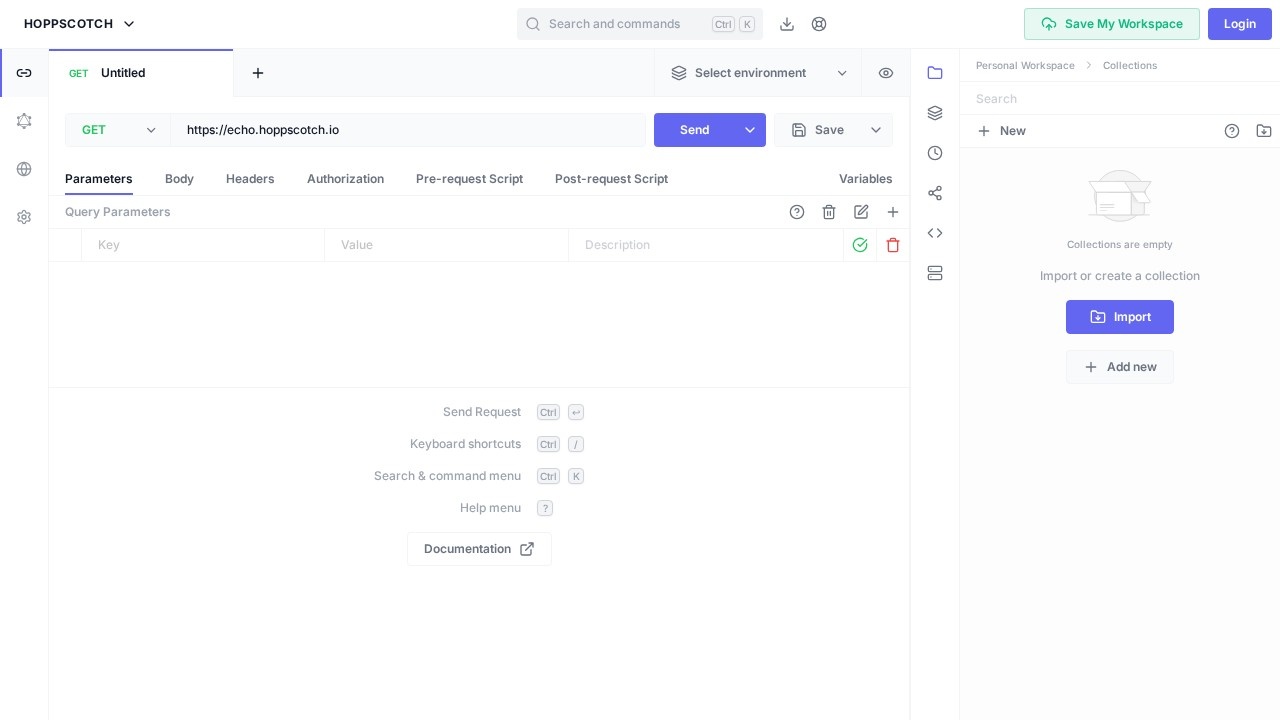The width and height of the screenshot is (1280, 720).
Task: Focus the collections Search field
Action: point(1120,99)
